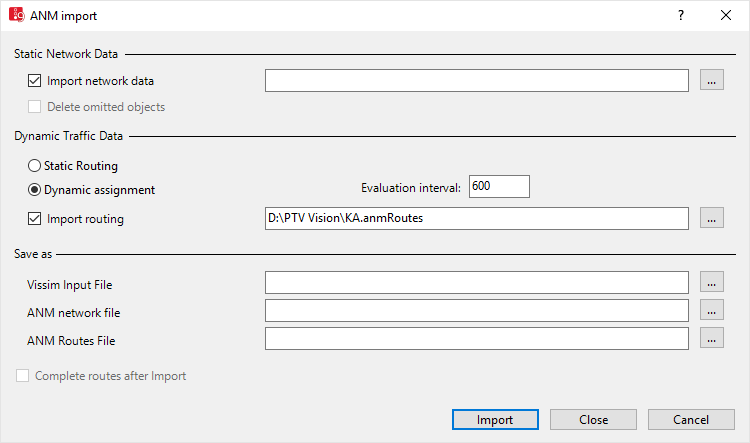Click the Vissim Input File text field

coord(476,283)
